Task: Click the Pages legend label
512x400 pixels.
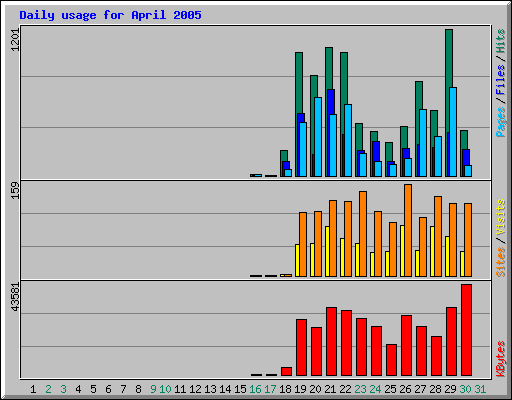Action: pyautogui.click(x=500, y=122)
